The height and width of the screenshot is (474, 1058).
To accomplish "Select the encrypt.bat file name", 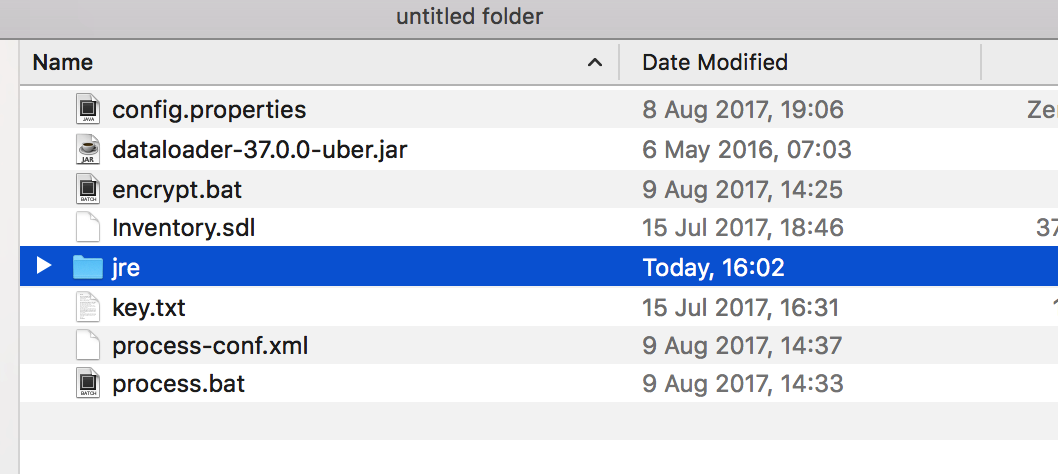I will (x=177, y=189).
